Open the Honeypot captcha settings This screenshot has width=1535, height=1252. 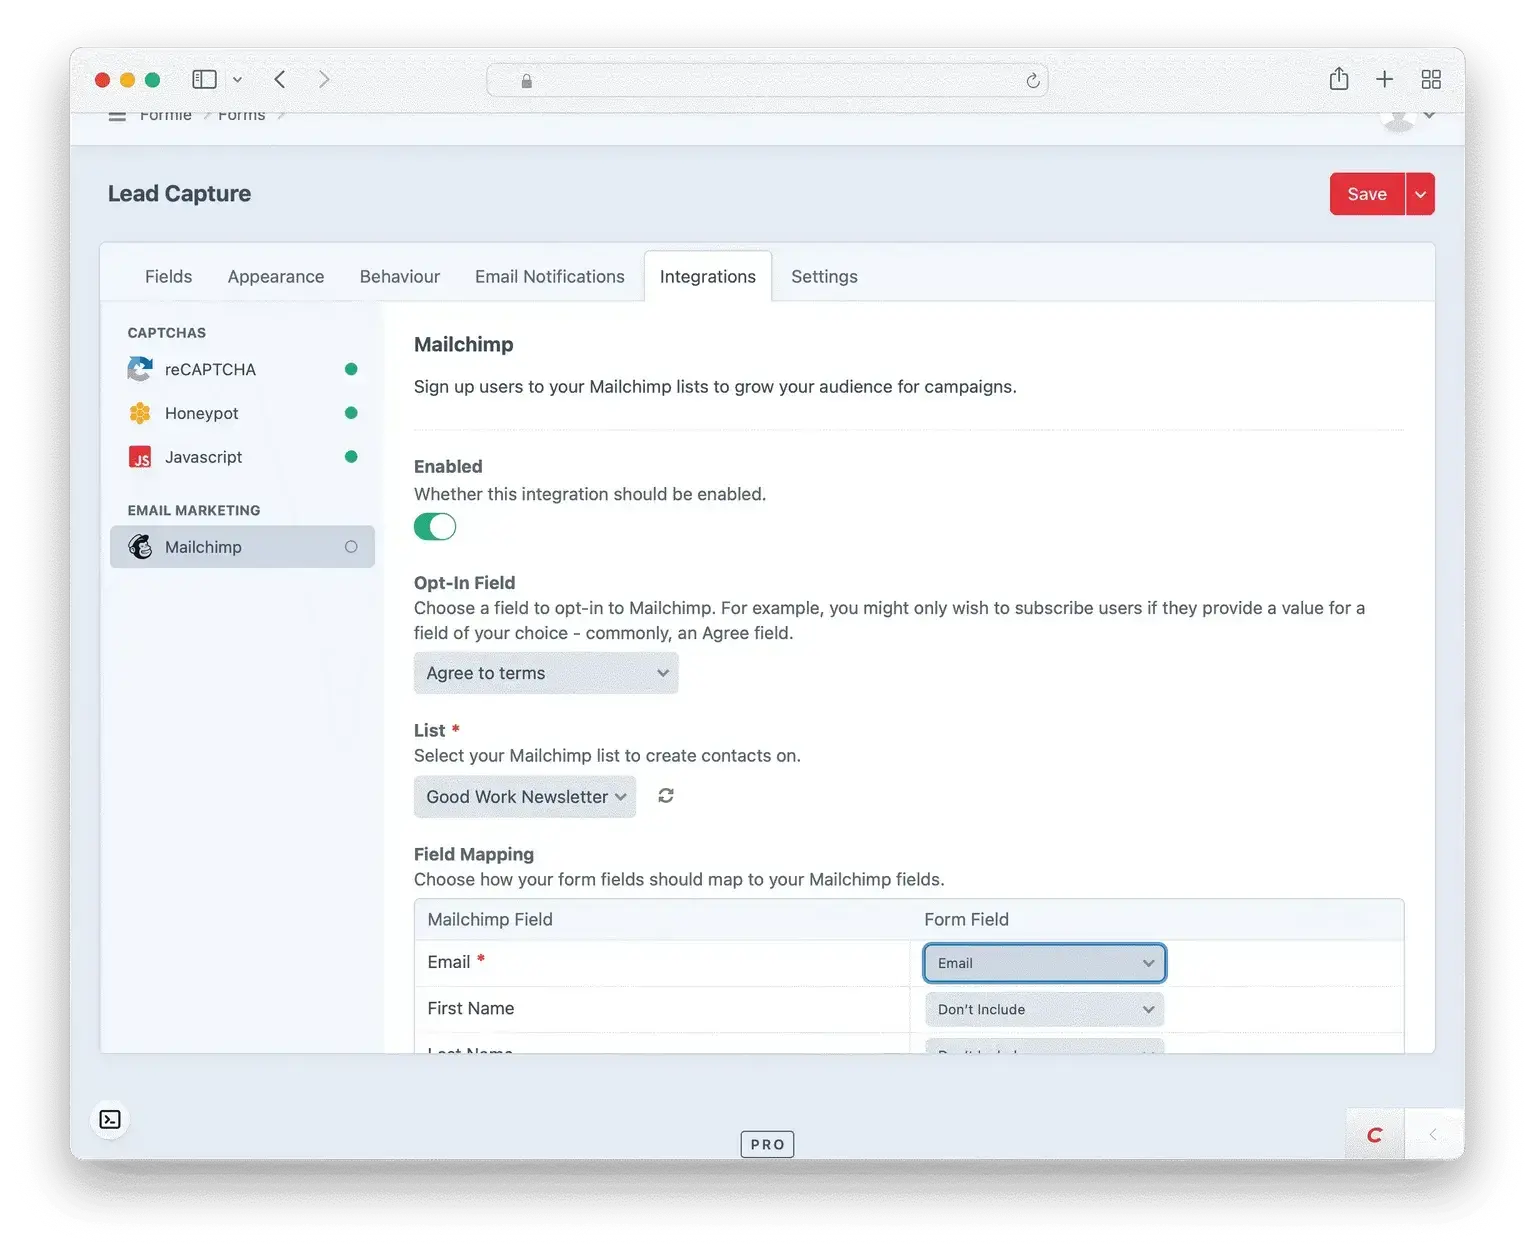[x=201, y=413]
